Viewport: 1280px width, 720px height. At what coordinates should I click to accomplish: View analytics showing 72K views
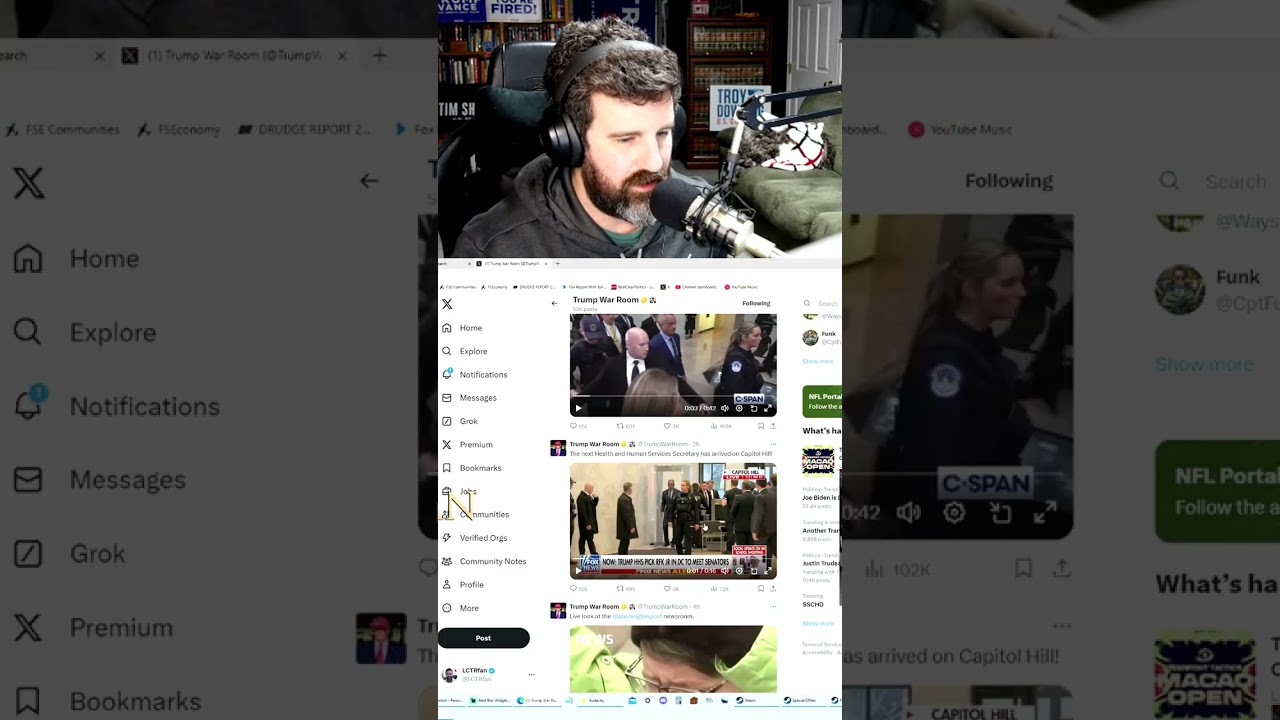click(722, 589)
